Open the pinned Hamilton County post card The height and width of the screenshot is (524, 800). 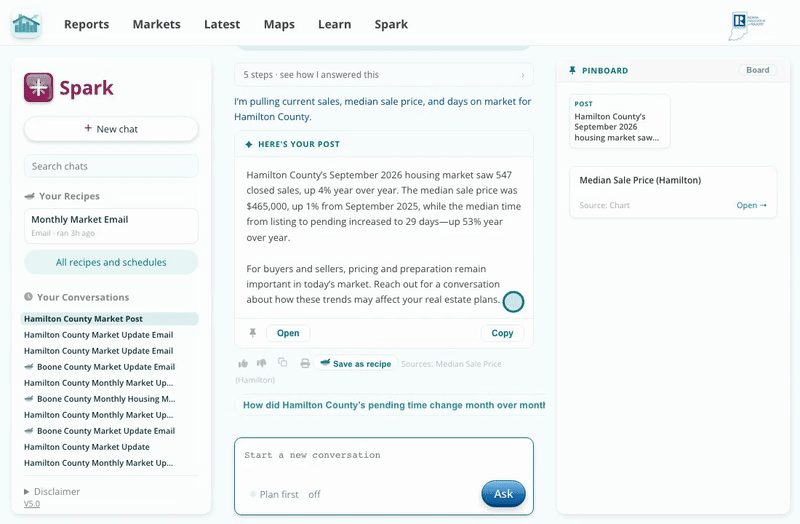click(x=619, y=121)
